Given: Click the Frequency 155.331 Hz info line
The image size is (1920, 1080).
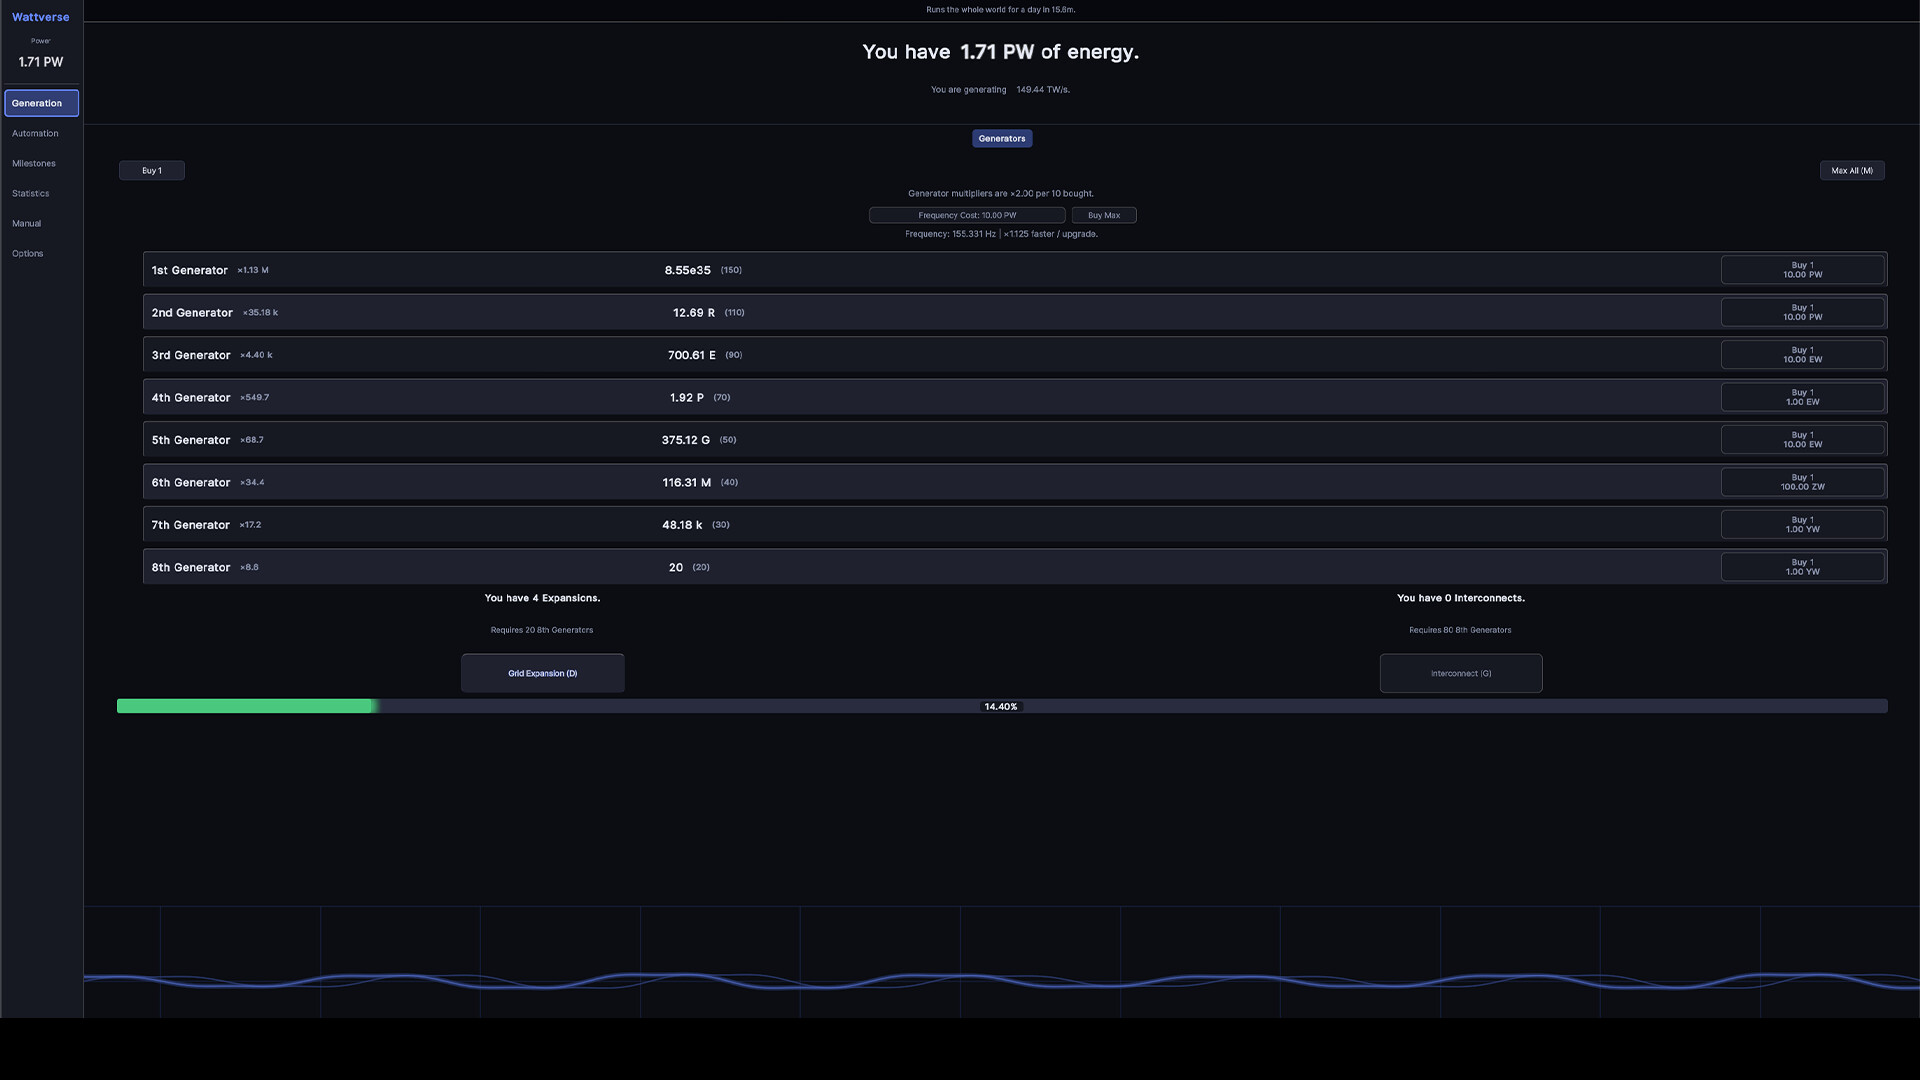Looking at the screenshot, I should tap(1001, 234).
